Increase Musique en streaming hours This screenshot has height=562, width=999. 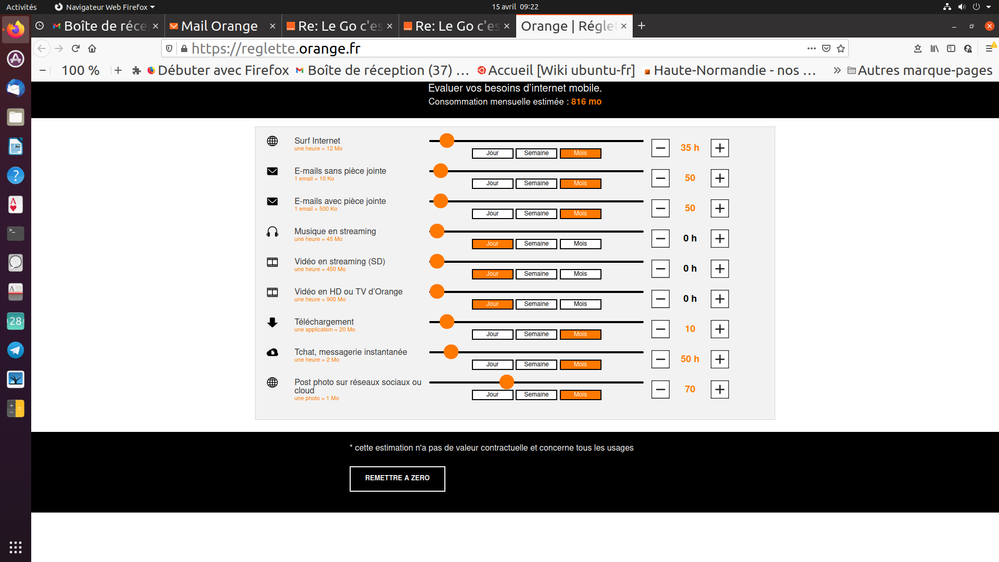point(719,238)
